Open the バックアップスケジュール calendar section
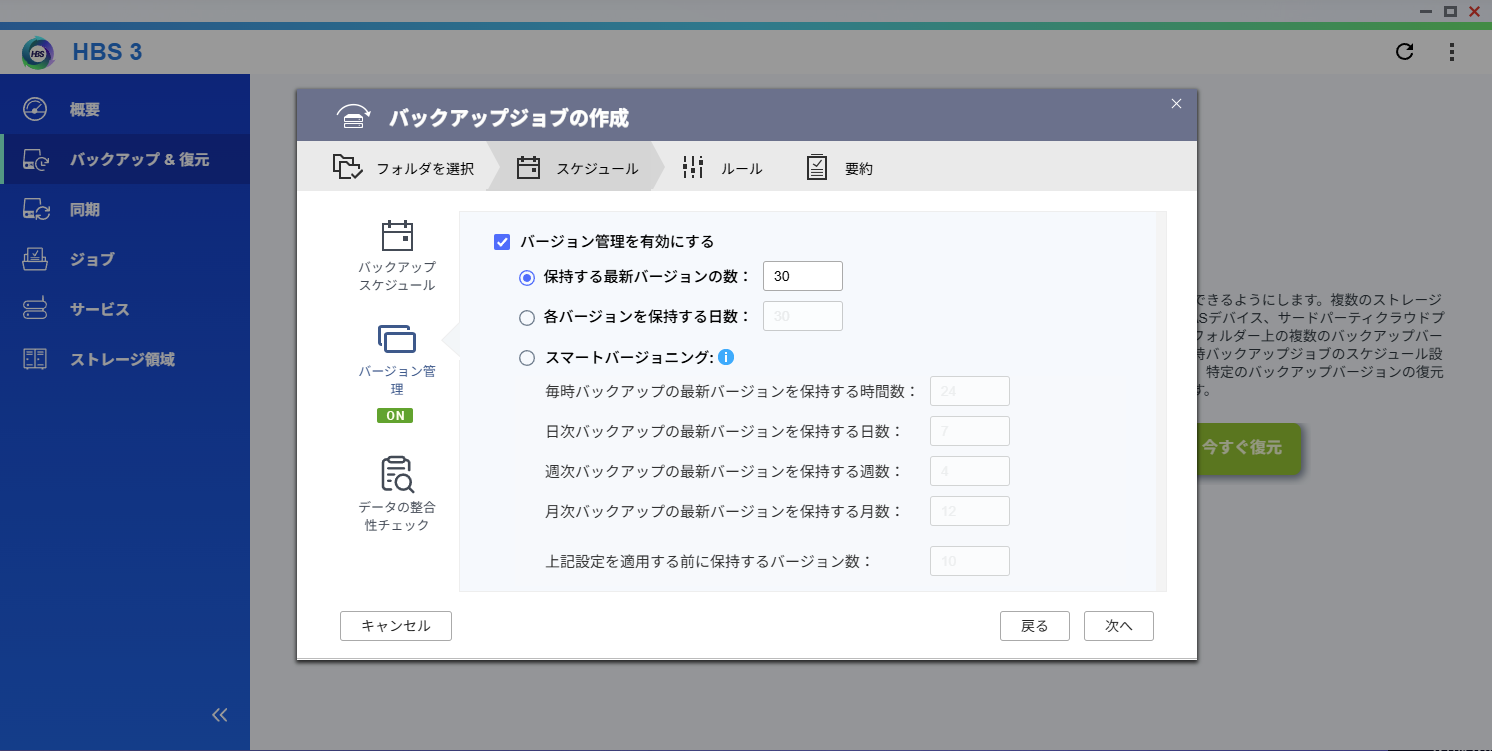The height and width of the screenshot is (751, 1492). pos(397,237)
